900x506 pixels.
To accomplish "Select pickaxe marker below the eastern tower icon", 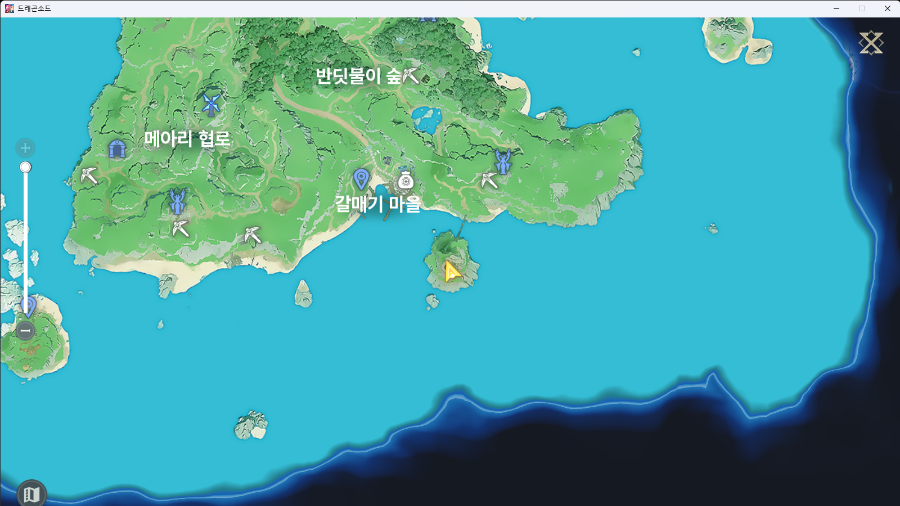I will point(489,181).
